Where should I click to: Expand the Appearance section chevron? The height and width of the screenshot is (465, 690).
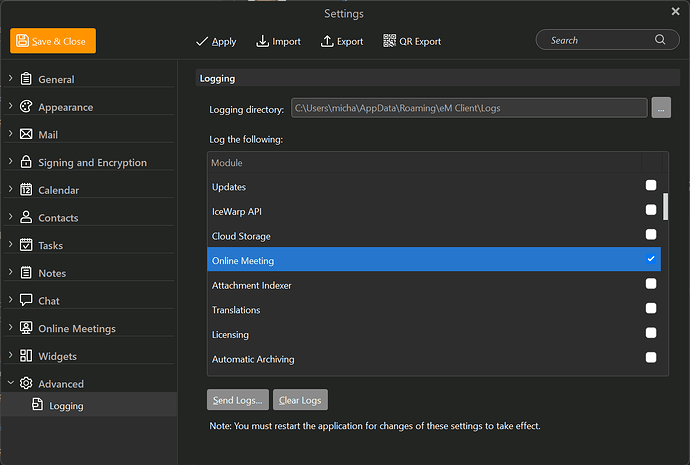(x=11, y=106)
